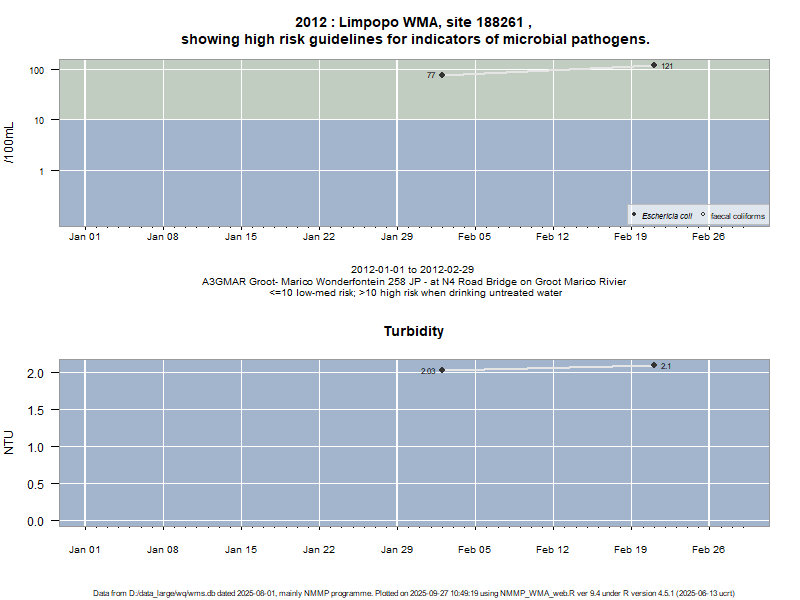
Task: Click the faecal coliforms legend marker
Action: 703,215
